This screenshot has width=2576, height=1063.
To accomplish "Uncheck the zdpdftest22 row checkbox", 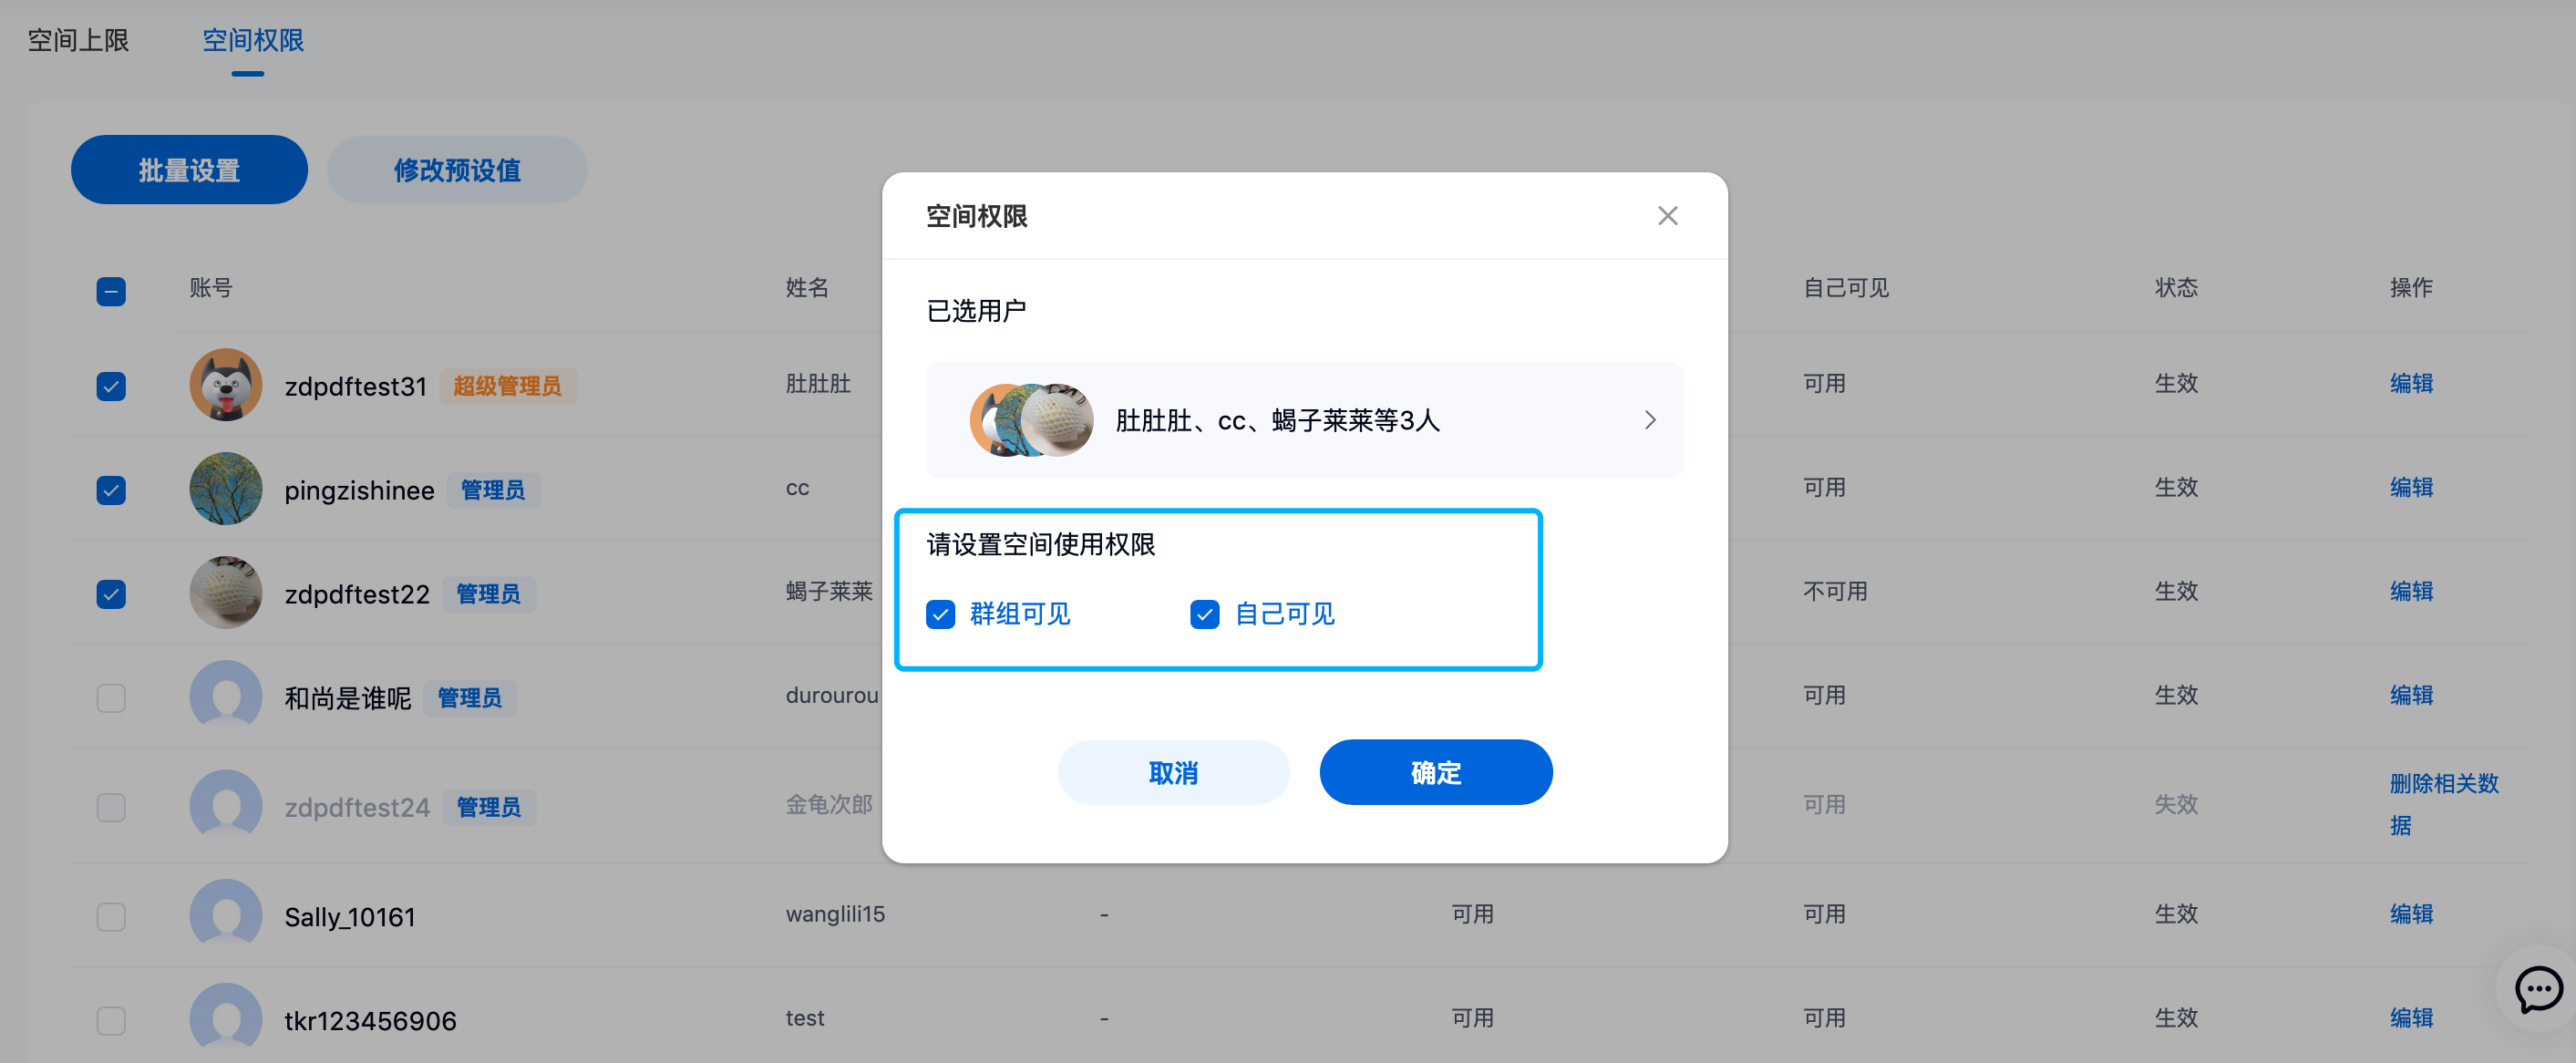I will pos(111,594).
